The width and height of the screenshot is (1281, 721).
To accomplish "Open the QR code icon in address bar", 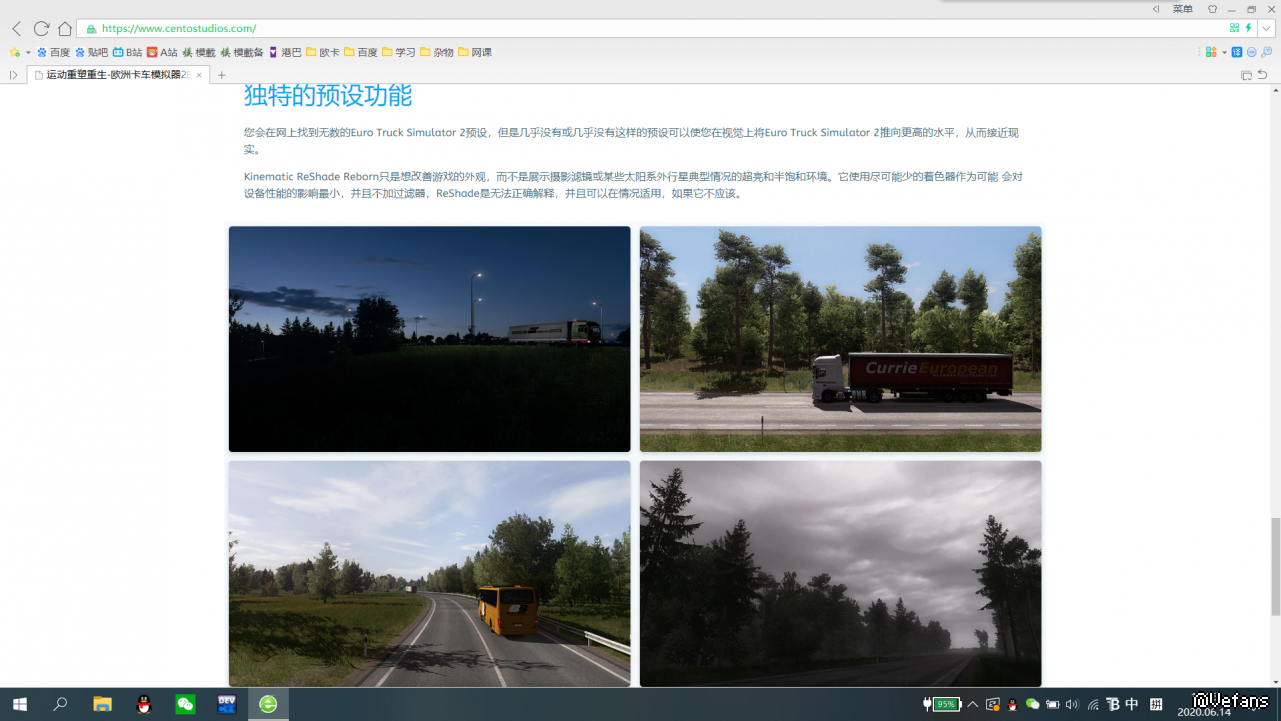I will [x=1234, y=28].
